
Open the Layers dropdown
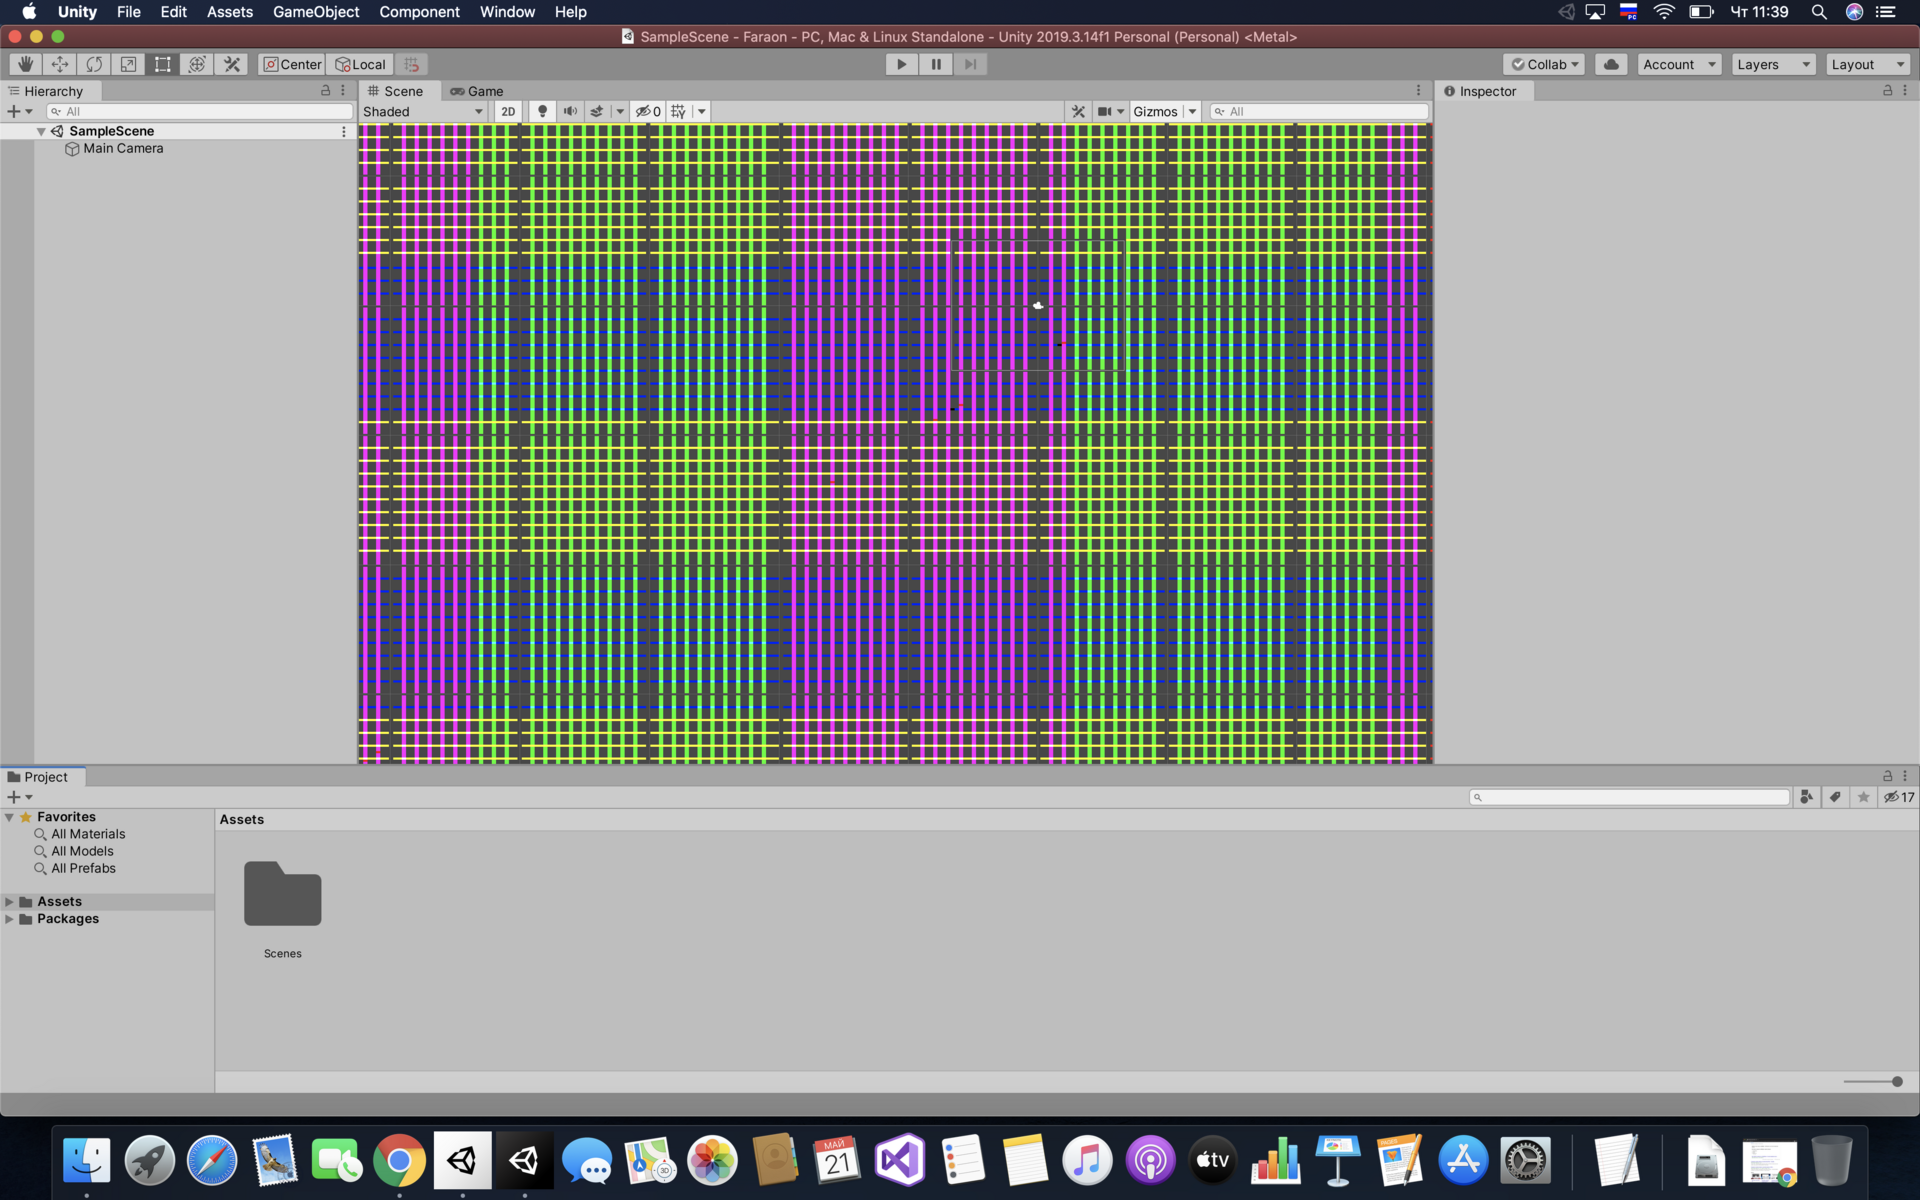(x=1773, y=64)
